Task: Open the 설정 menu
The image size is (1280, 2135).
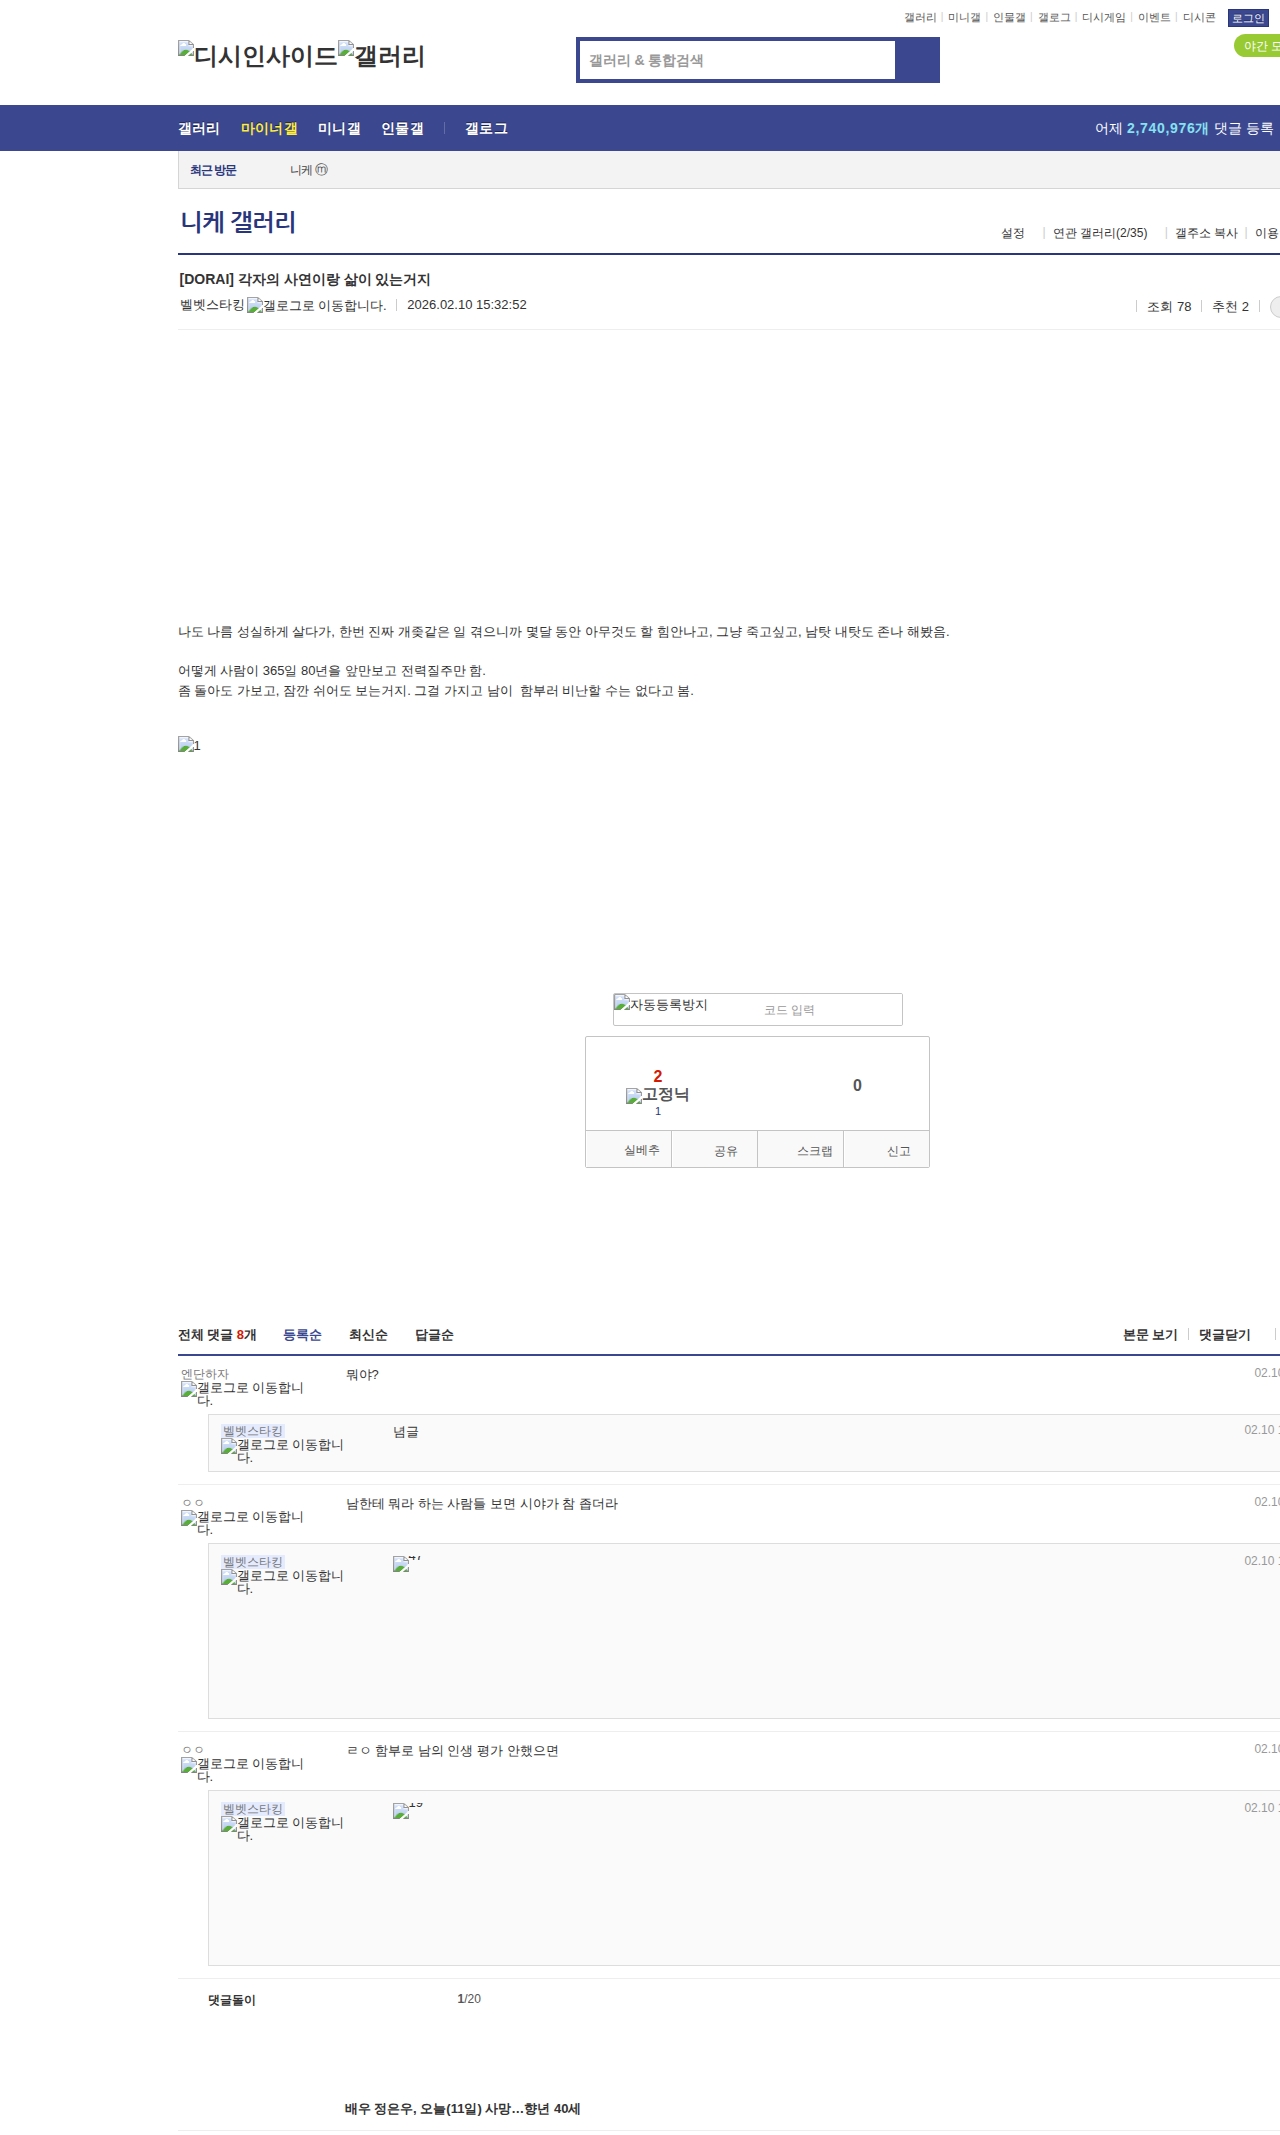Action: 1013,233
